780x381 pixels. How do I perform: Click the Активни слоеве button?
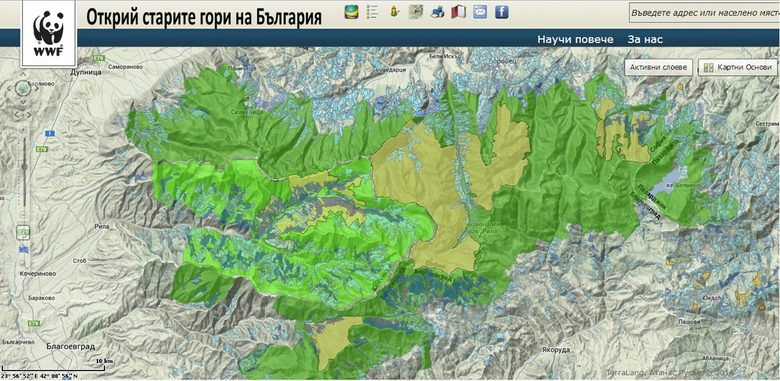tap(658, 67)
